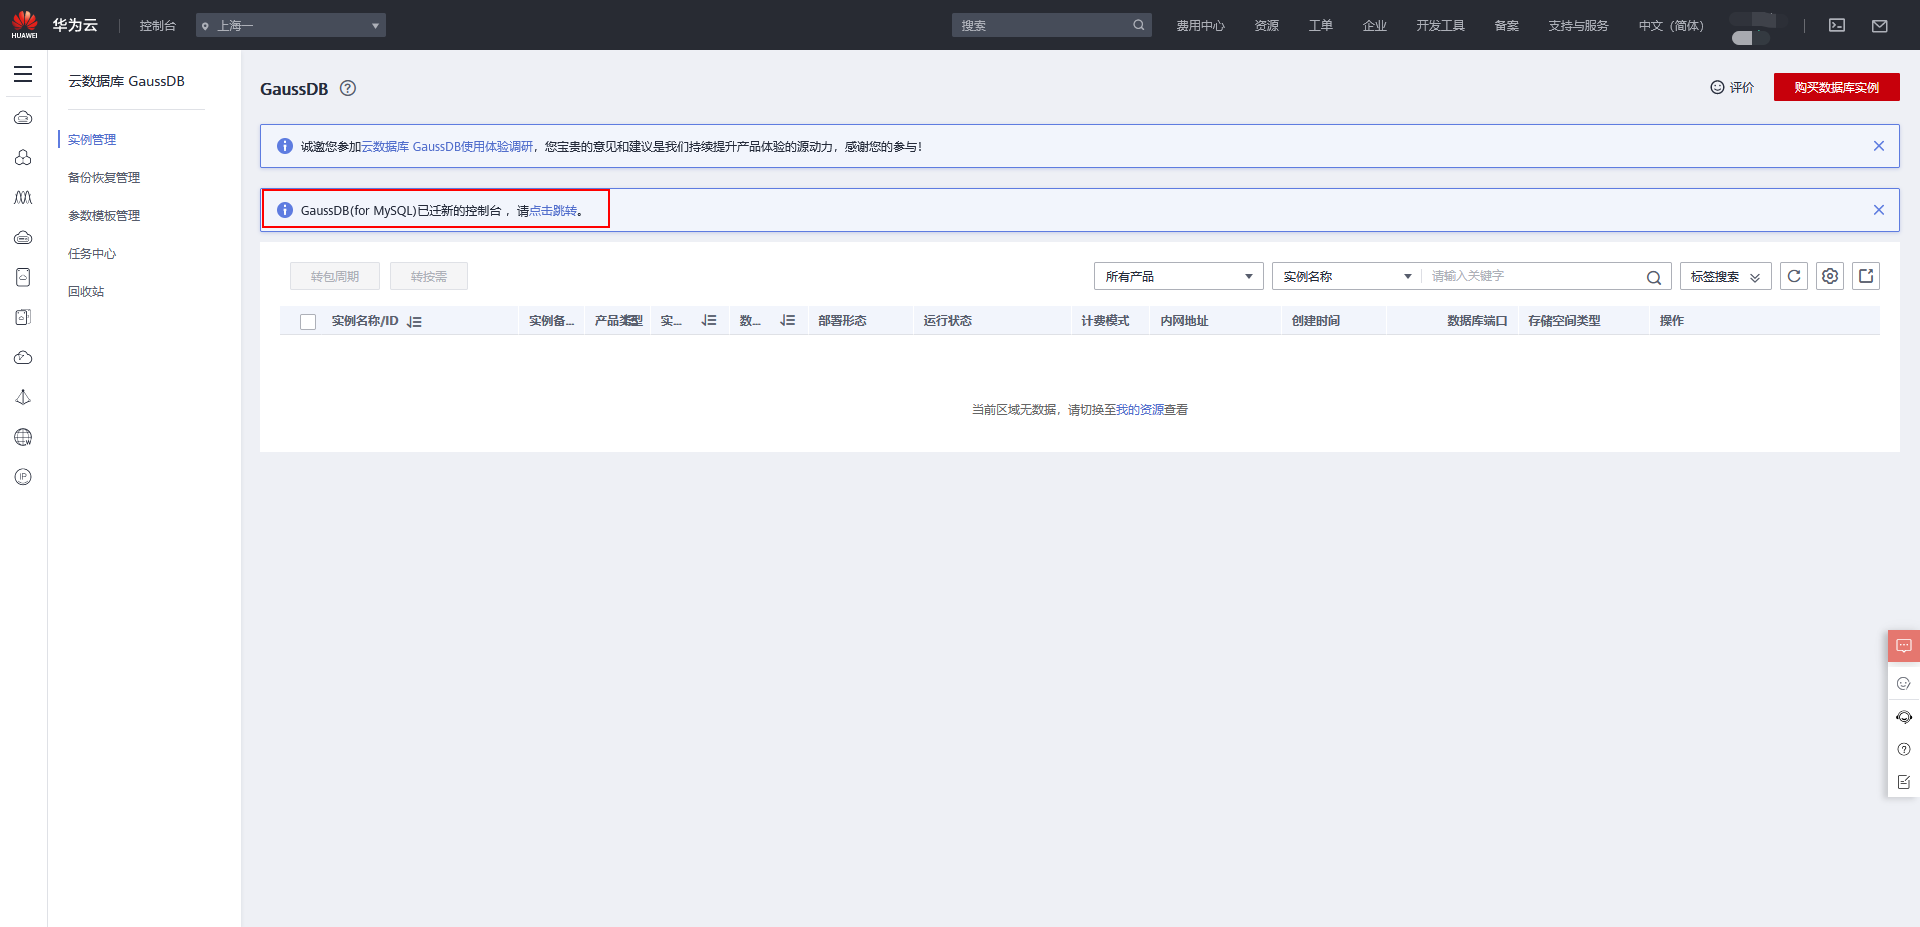The width and height of the screenshot is (1920, 927).
Task: Open the globe network icon in sidebar
Action: point(23,437)
